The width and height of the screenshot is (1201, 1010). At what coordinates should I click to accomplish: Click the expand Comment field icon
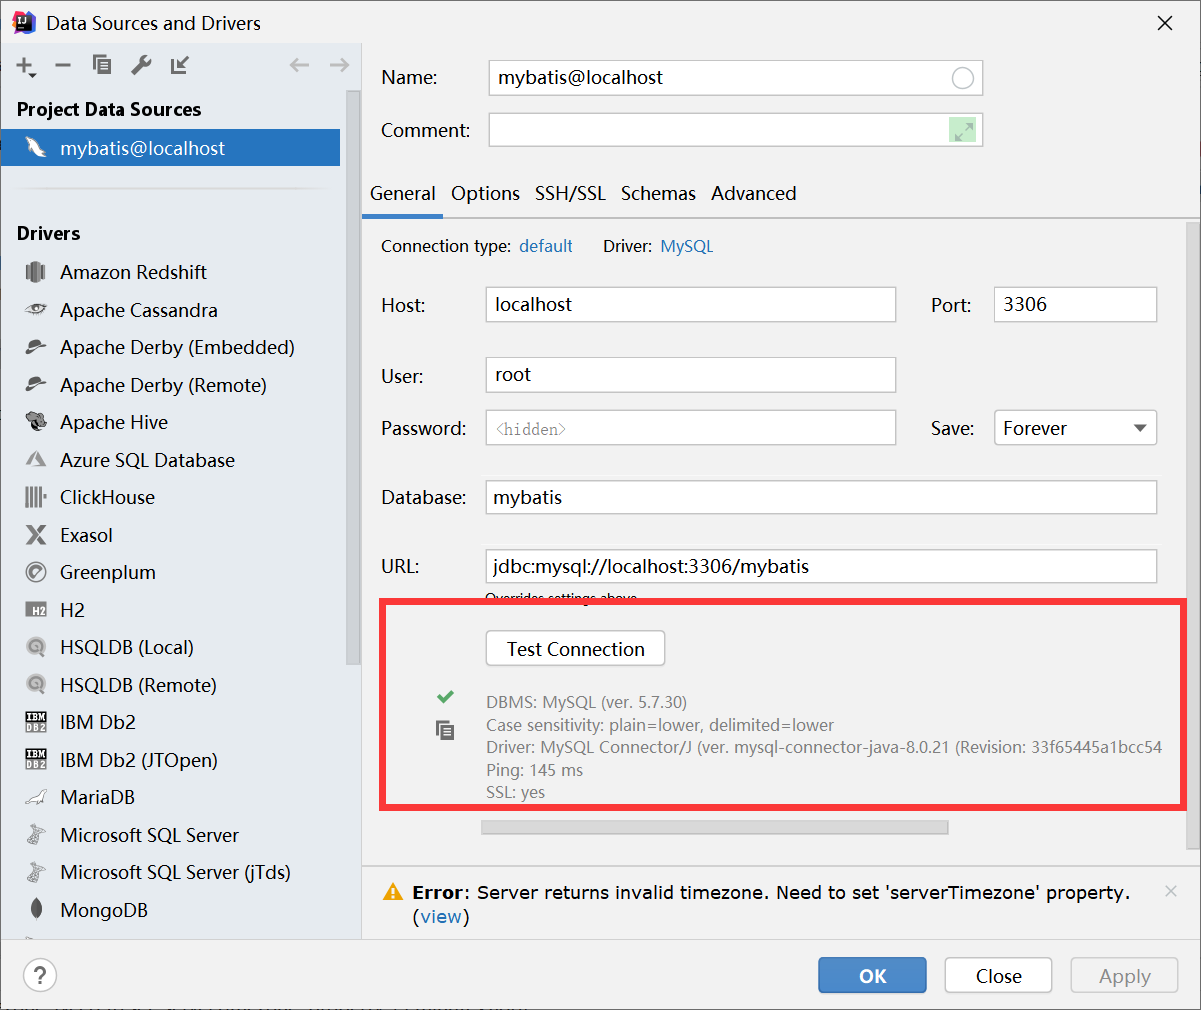click(x=963, y=131)
